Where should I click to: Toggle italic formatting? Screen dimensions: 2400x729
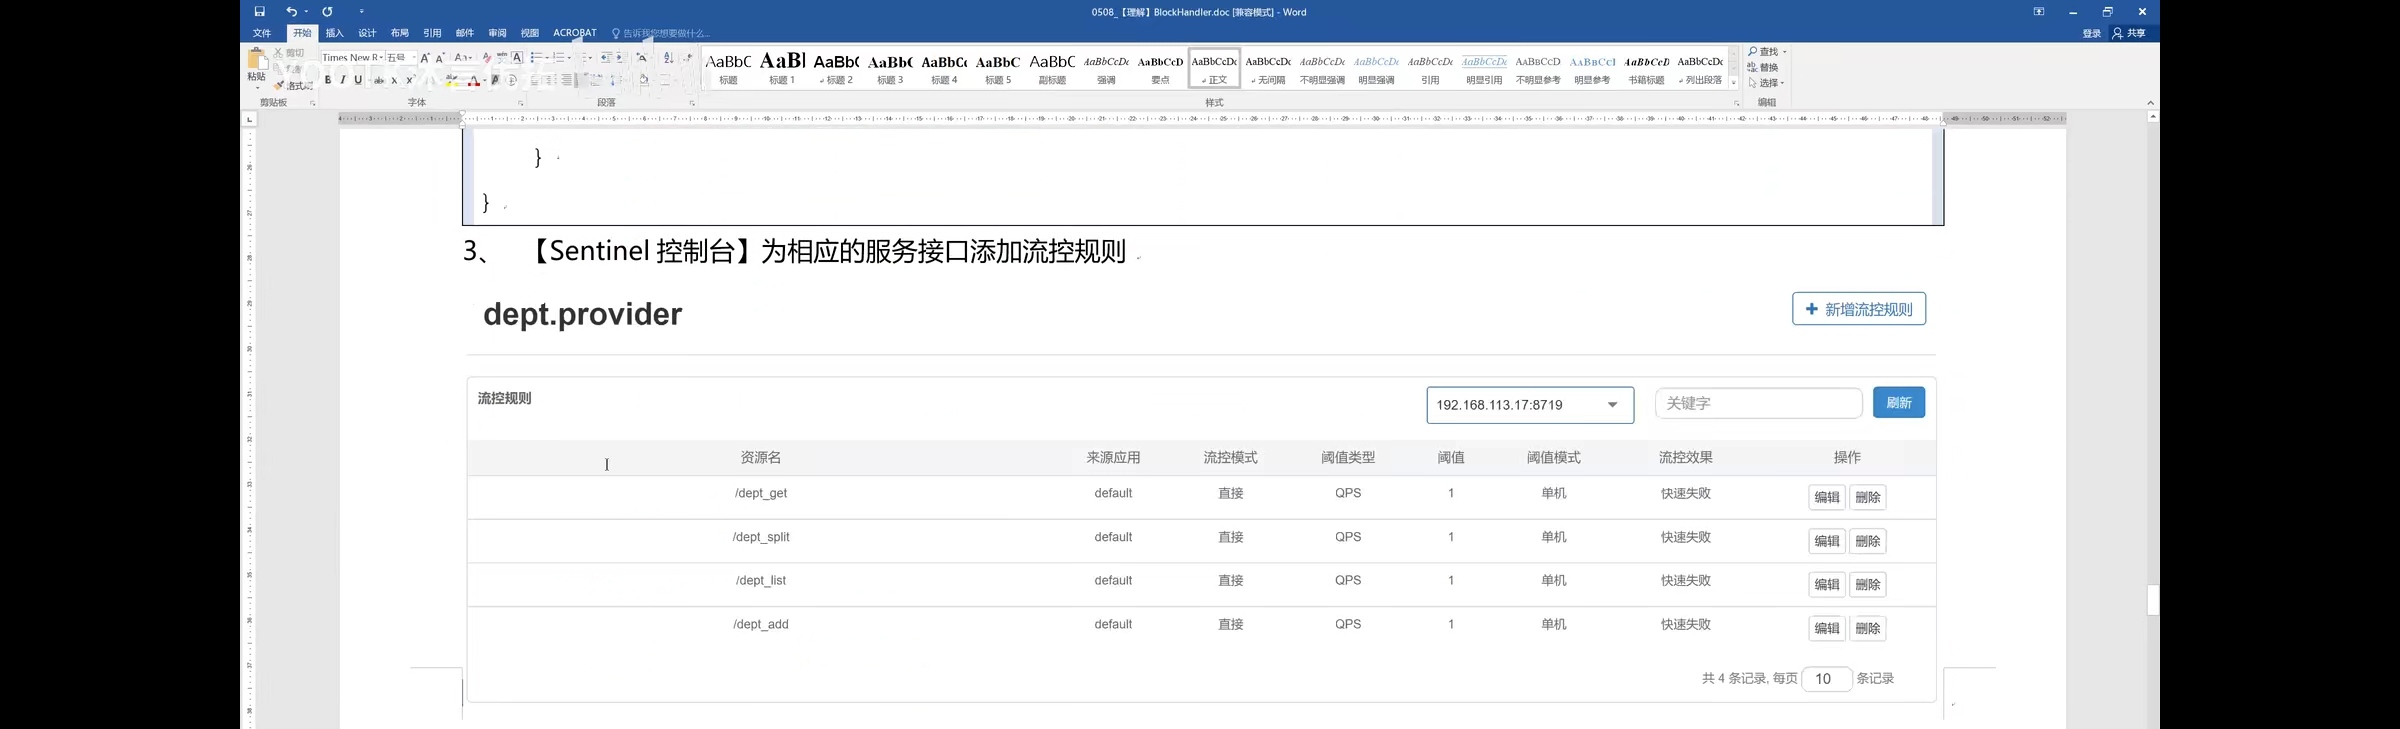[x=343, y=80]
